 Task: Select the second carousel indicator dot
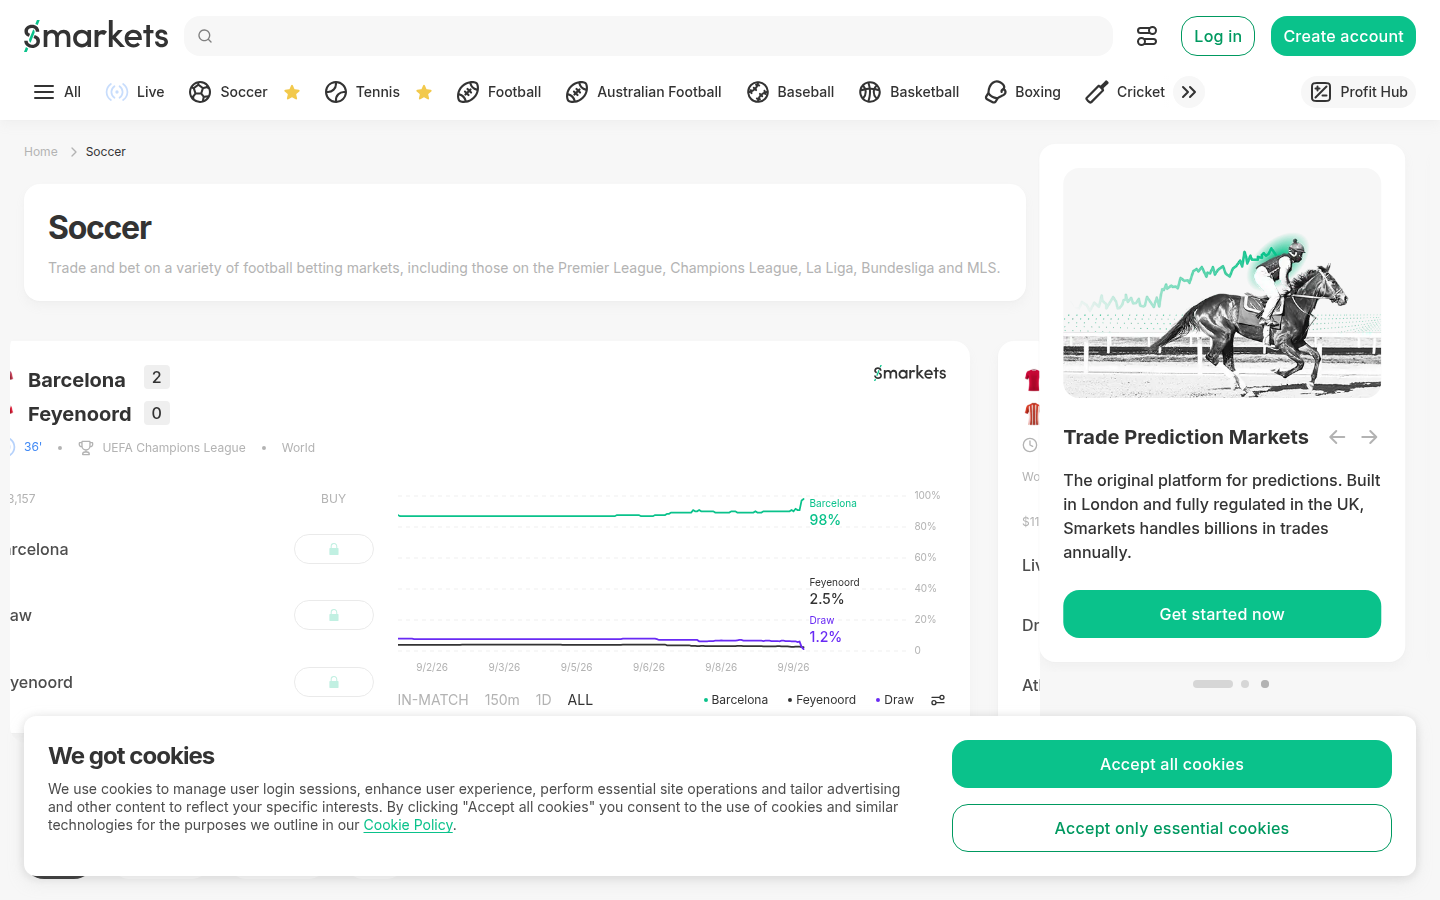[x=1245, y=684]
